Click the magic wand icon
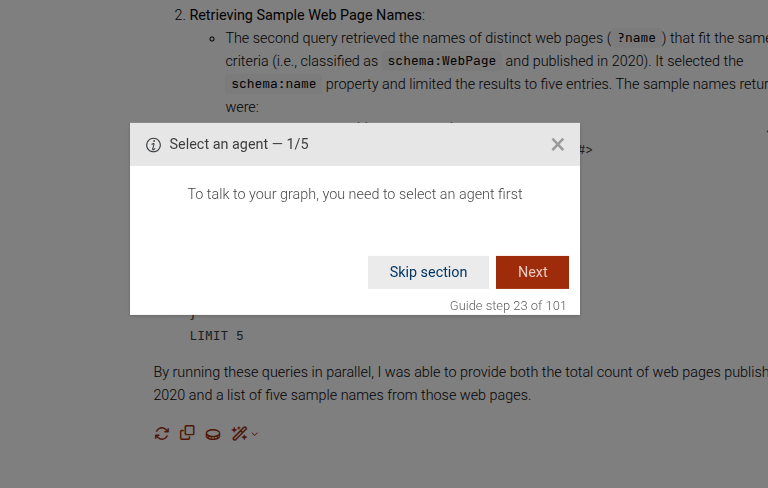 tap(239, 433)
